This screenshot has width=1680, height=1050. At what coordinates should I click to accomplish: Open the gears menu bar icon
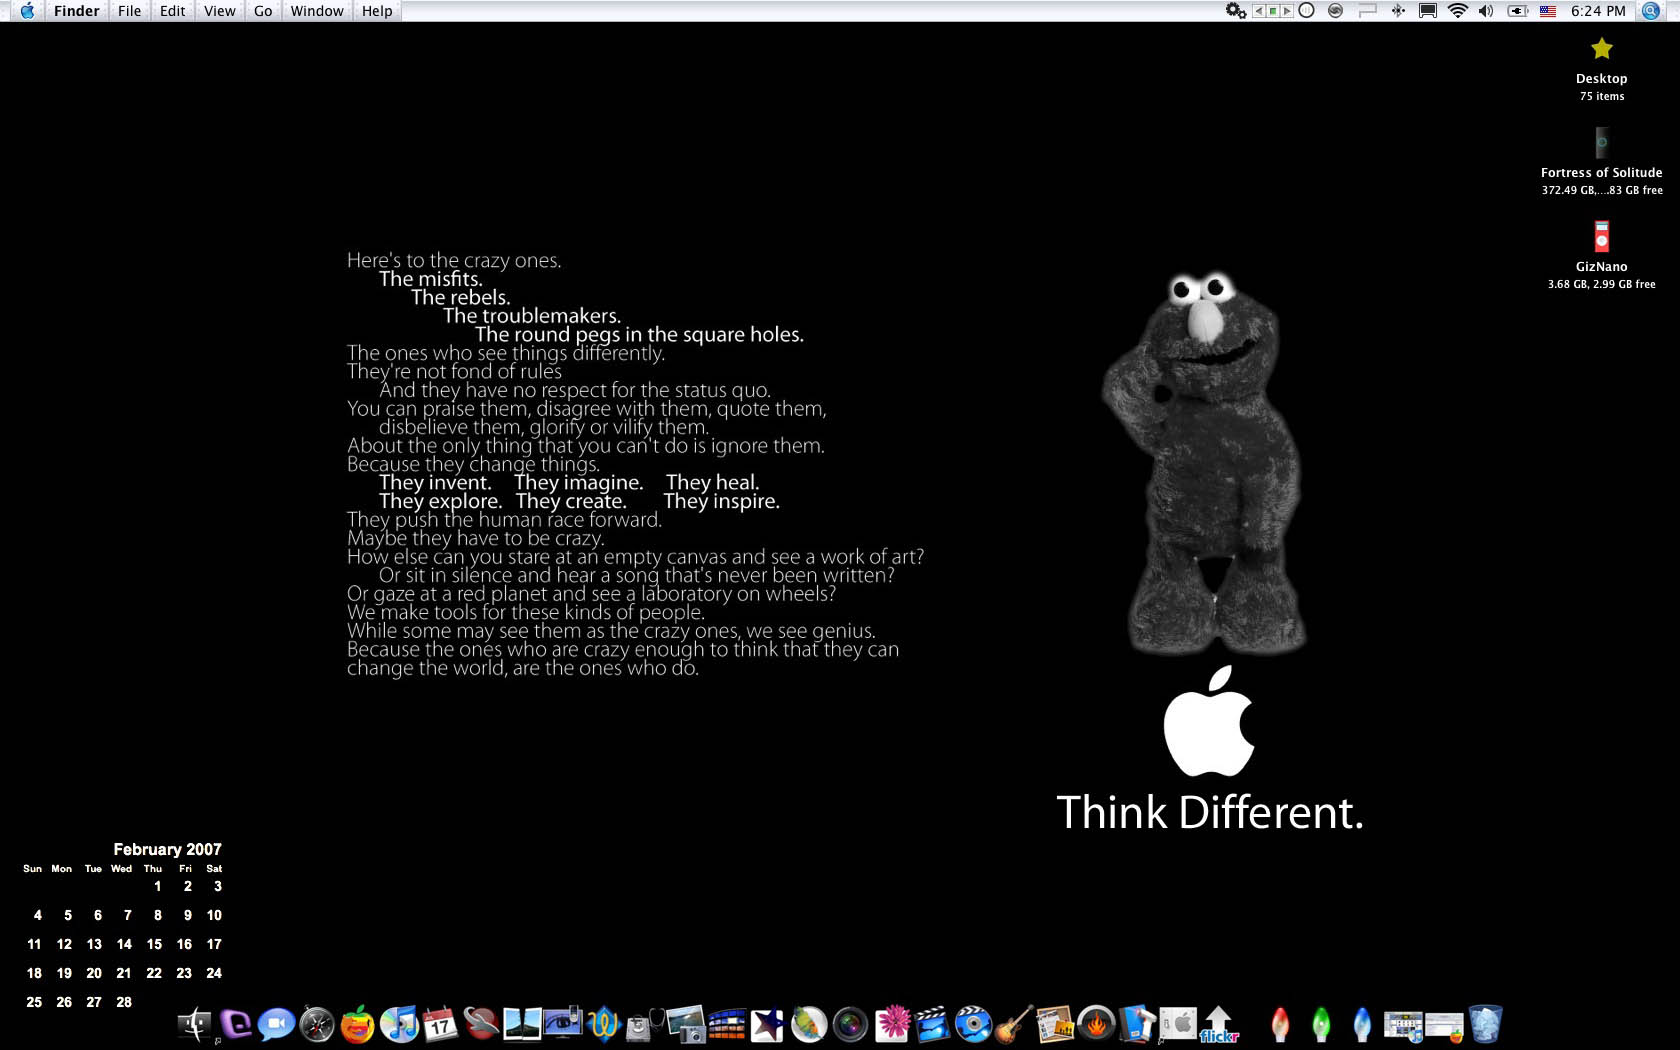point(1236,11)
